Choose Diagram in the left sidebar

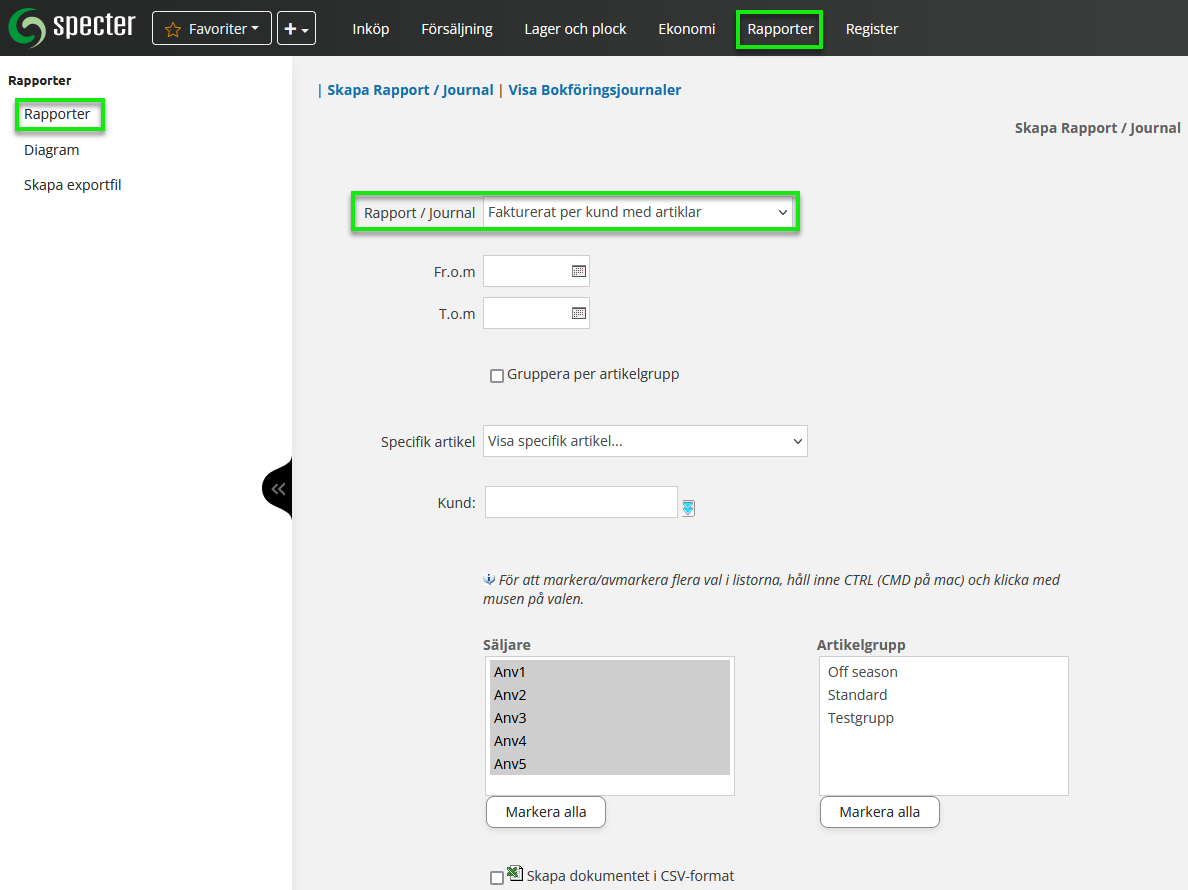tap(52, 150)
